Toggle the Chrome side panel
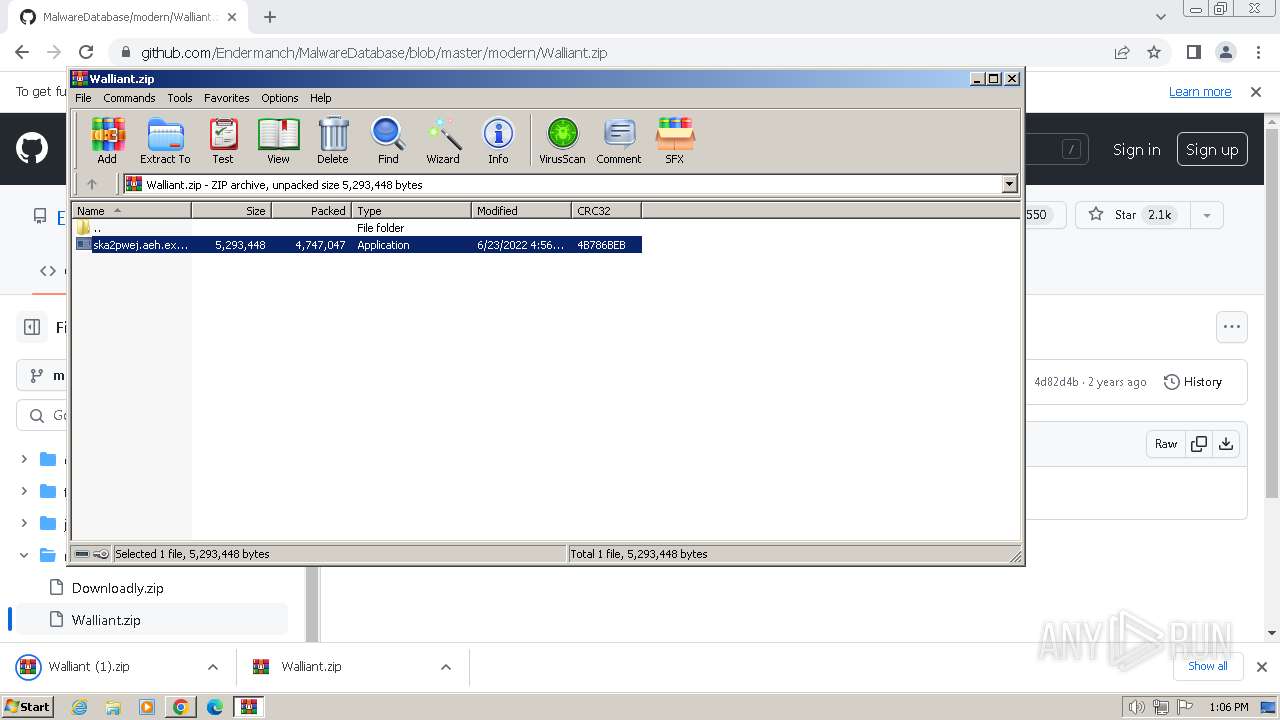This screenshot has width=1280, height=720. (x=1194, y=52)
